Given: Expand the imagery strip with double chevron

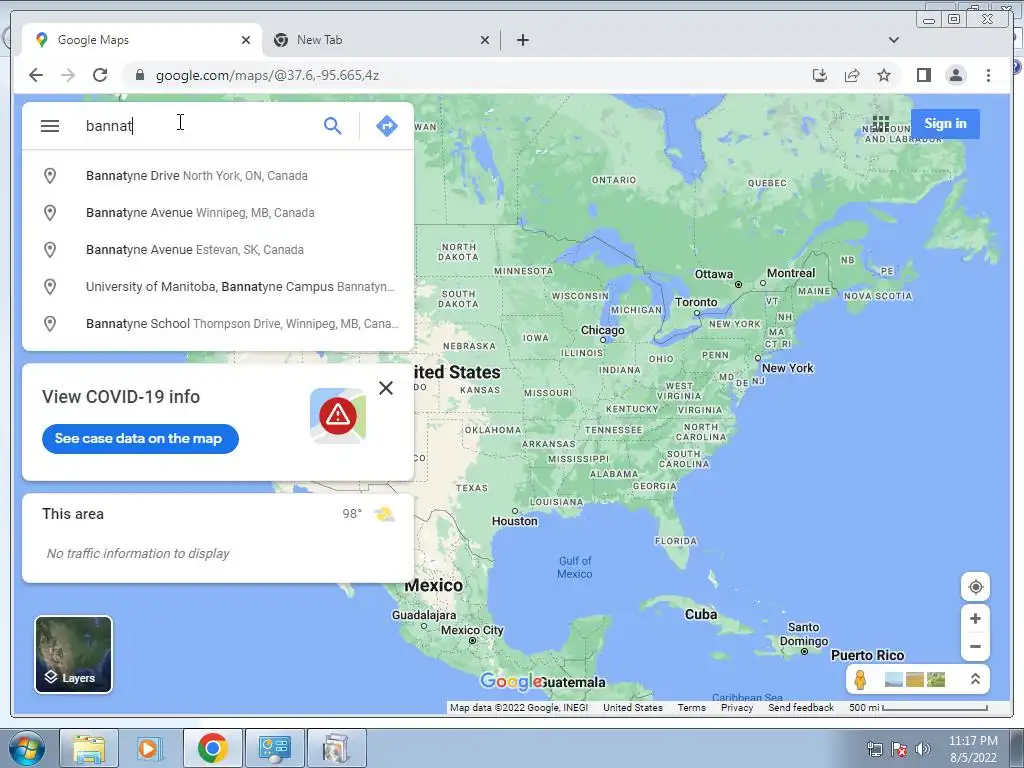Looking at the screenshot, I should coord(974,679).
